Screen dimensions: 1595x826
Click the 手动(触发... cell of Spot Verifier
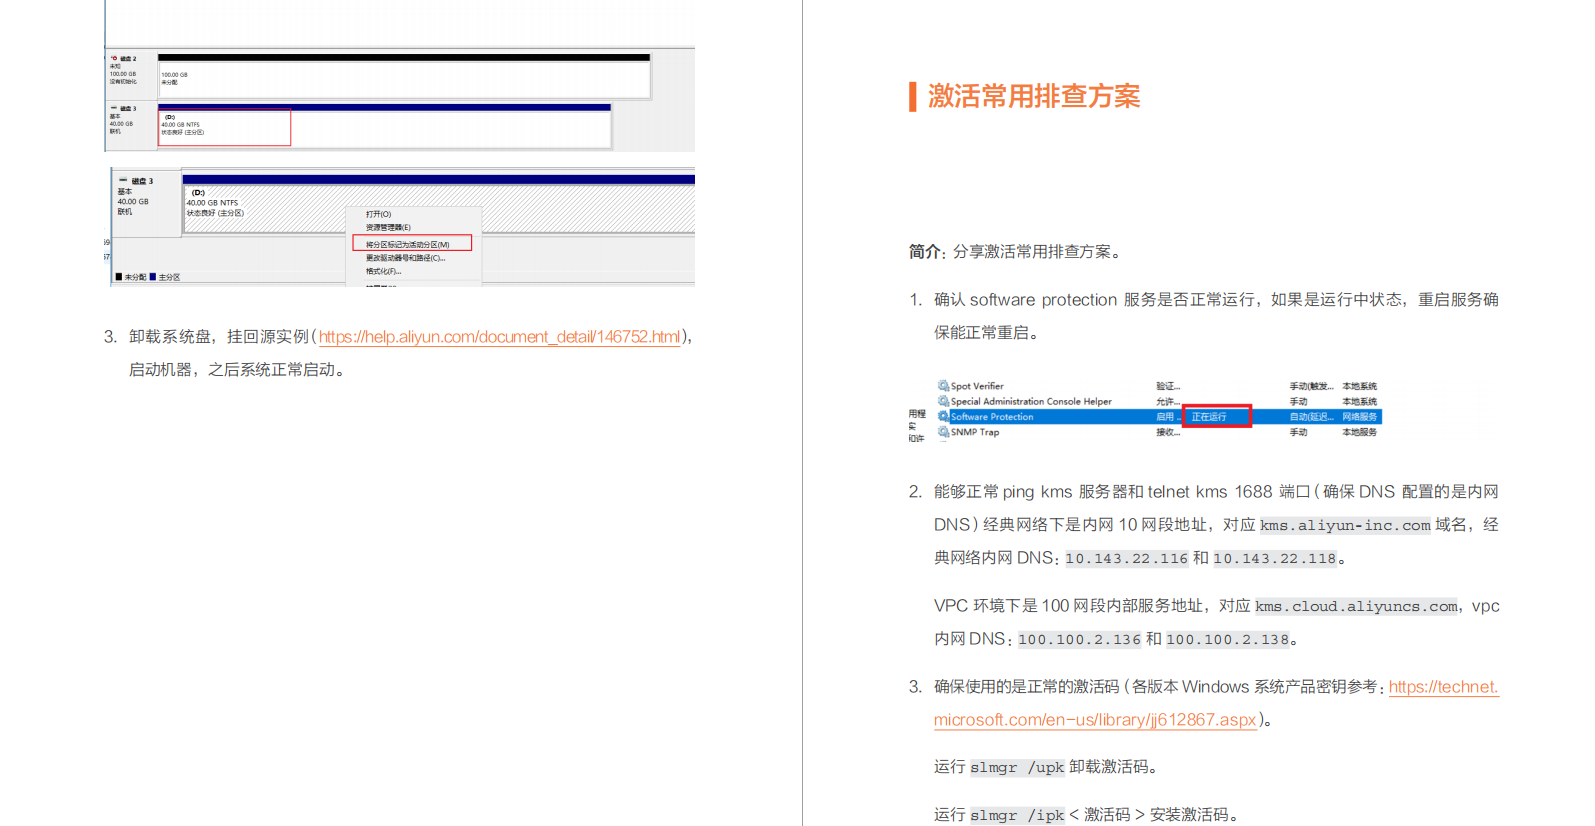click(1311, 386)
